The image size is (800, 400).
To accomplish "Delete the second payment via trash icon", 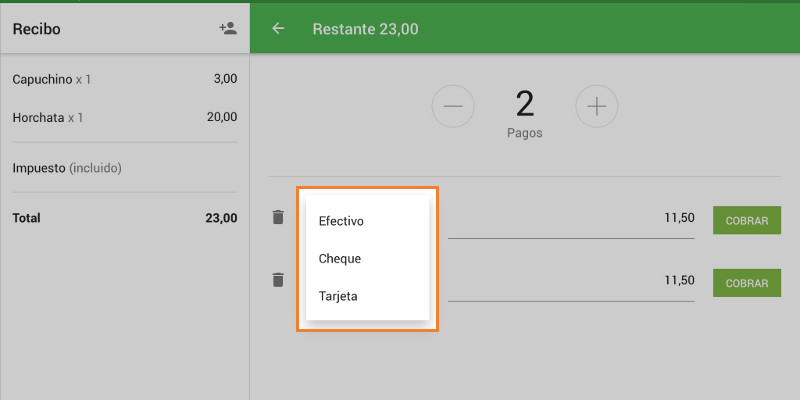I will point(278,280).
